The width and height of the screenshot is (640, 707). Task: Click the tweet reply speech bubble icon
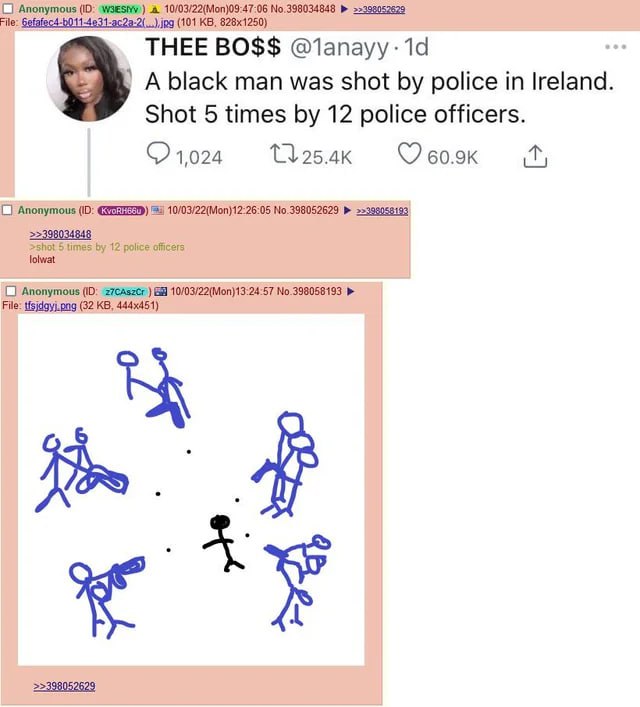coord(158,153)
